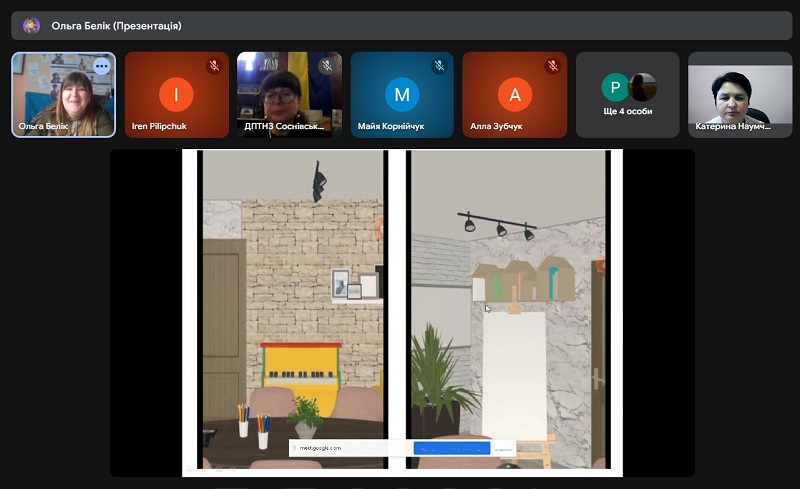Click Iren Pilipchuk's orange avatar circle
The image size is (800, 489).
(x=176, y=95)
